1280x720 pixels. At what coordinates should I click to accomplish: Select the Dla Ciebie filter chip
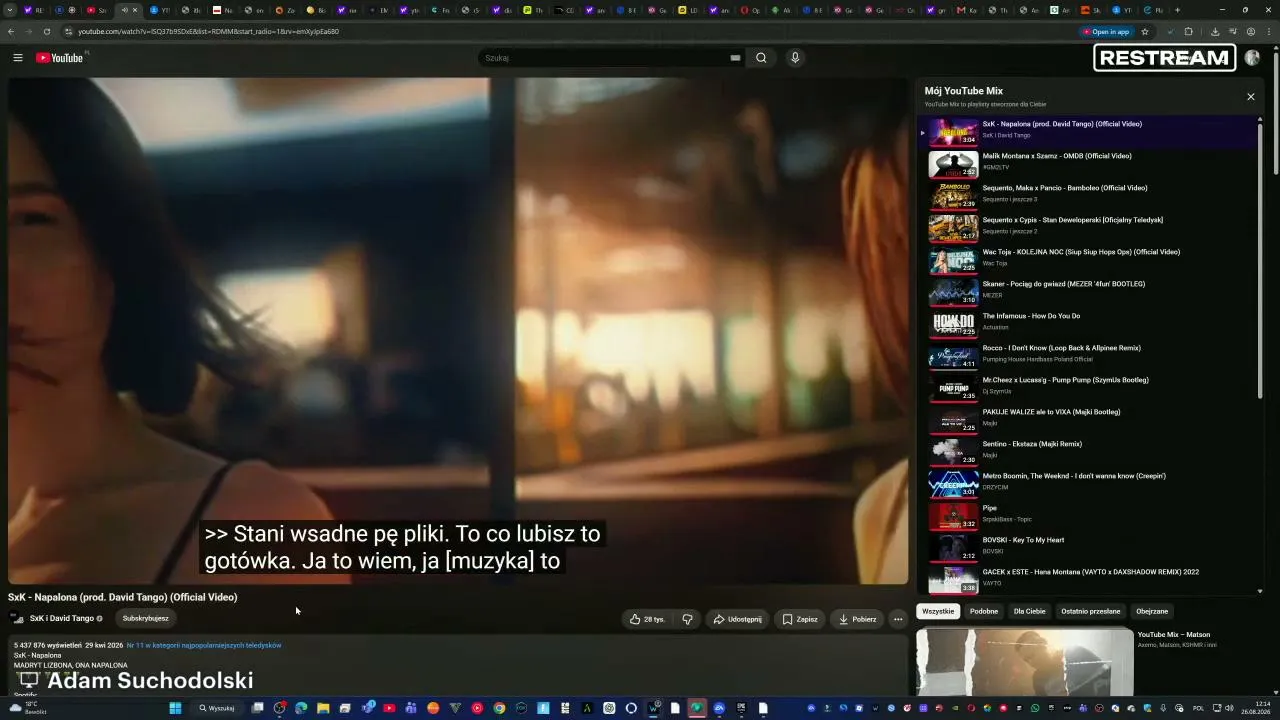pos(1029,611)
